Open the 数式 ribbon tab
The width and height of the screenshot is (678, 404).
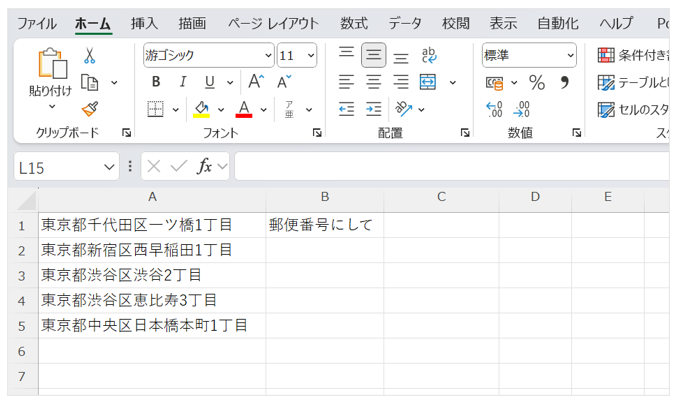pyautogui.click(x=353, y=23)
